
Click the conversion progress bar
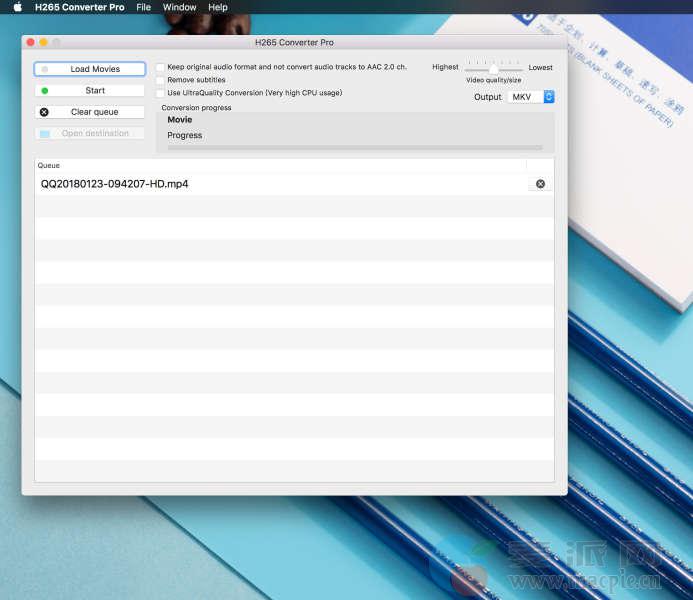click(x=355, y=147)
